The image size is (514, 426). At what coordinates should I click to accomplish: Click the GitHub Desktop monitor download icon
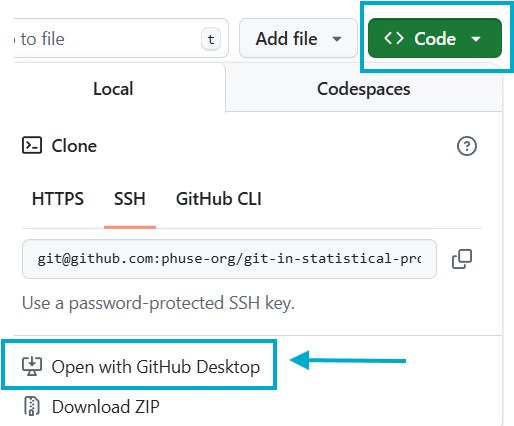(x=32, y=366)
